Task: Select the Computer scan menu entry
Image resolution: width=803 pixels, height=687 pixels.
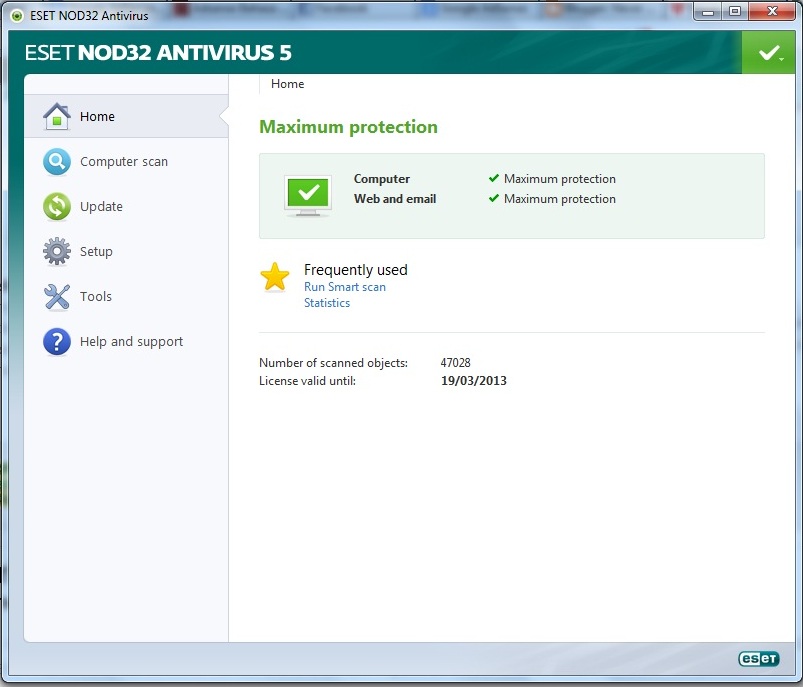Action: click(x=123, y=161)
